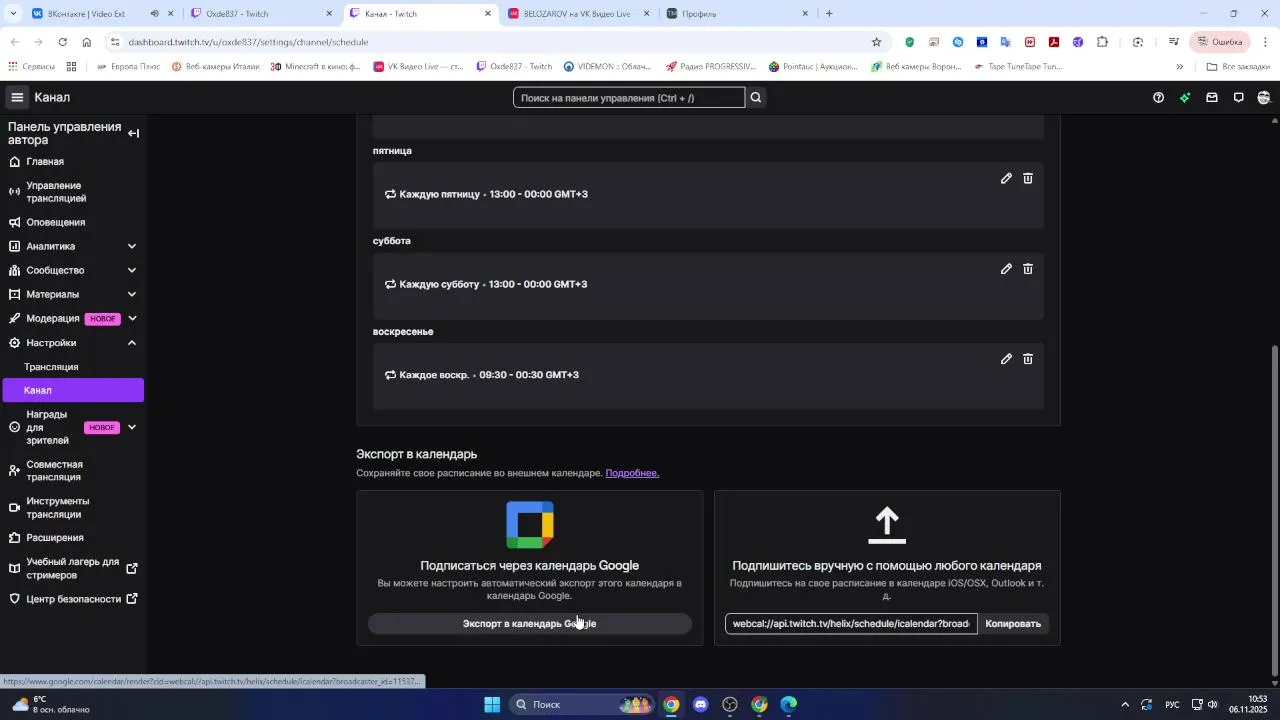The image size is (1280, 720).
Task: Open the Twitch help question-mark icon
Action: point(1158,97)
